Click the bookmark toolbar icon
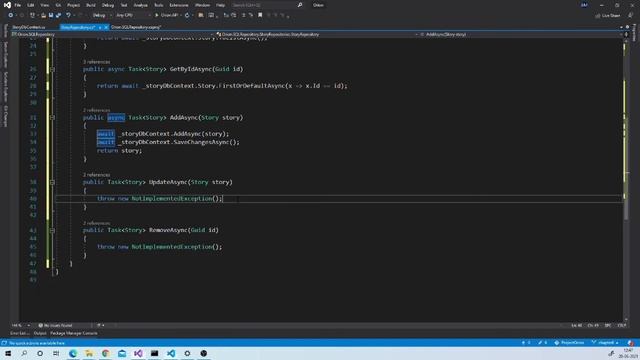The height and width of the screenshot is (360, 640). point(260,16)
